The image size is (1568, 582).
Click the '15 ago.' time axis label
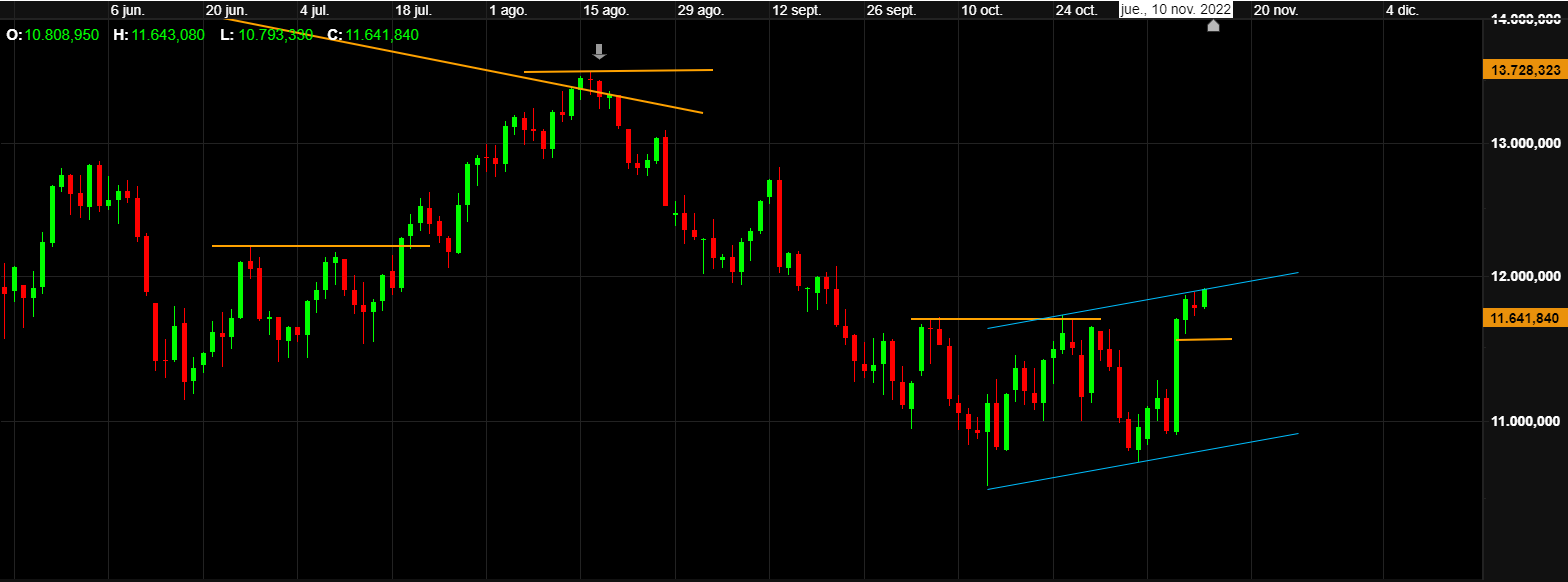[x=605, y=10]
